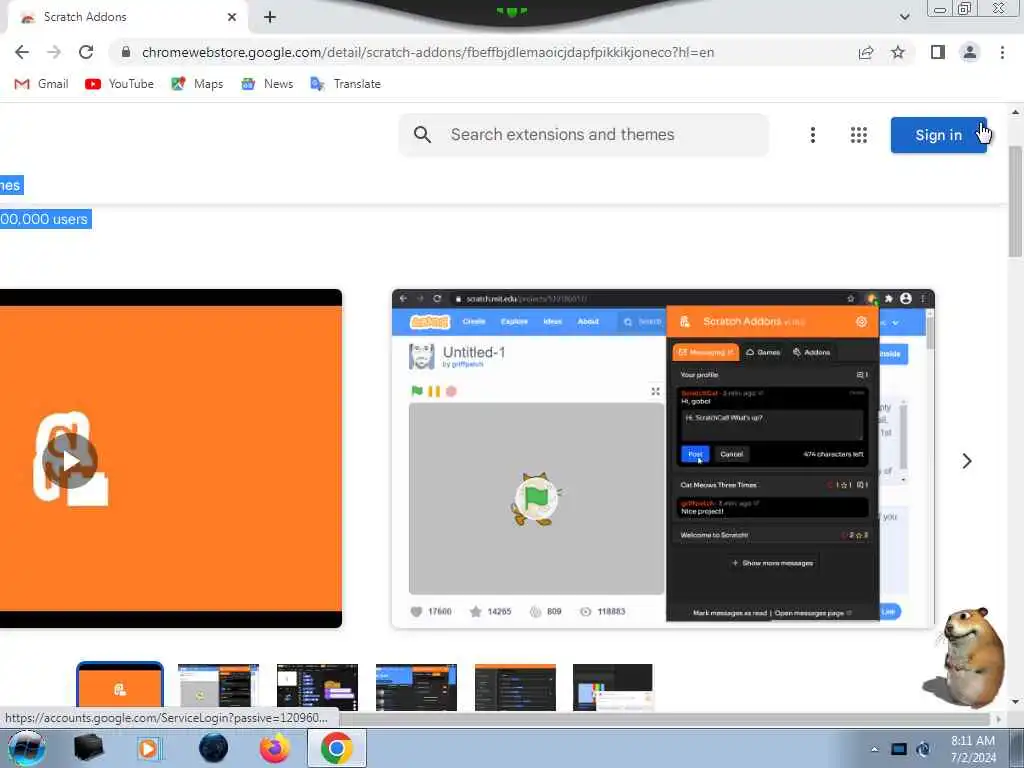Open the black box taskbar app
The height and width of the screenshot is (768, 1024).
(88, 748)
